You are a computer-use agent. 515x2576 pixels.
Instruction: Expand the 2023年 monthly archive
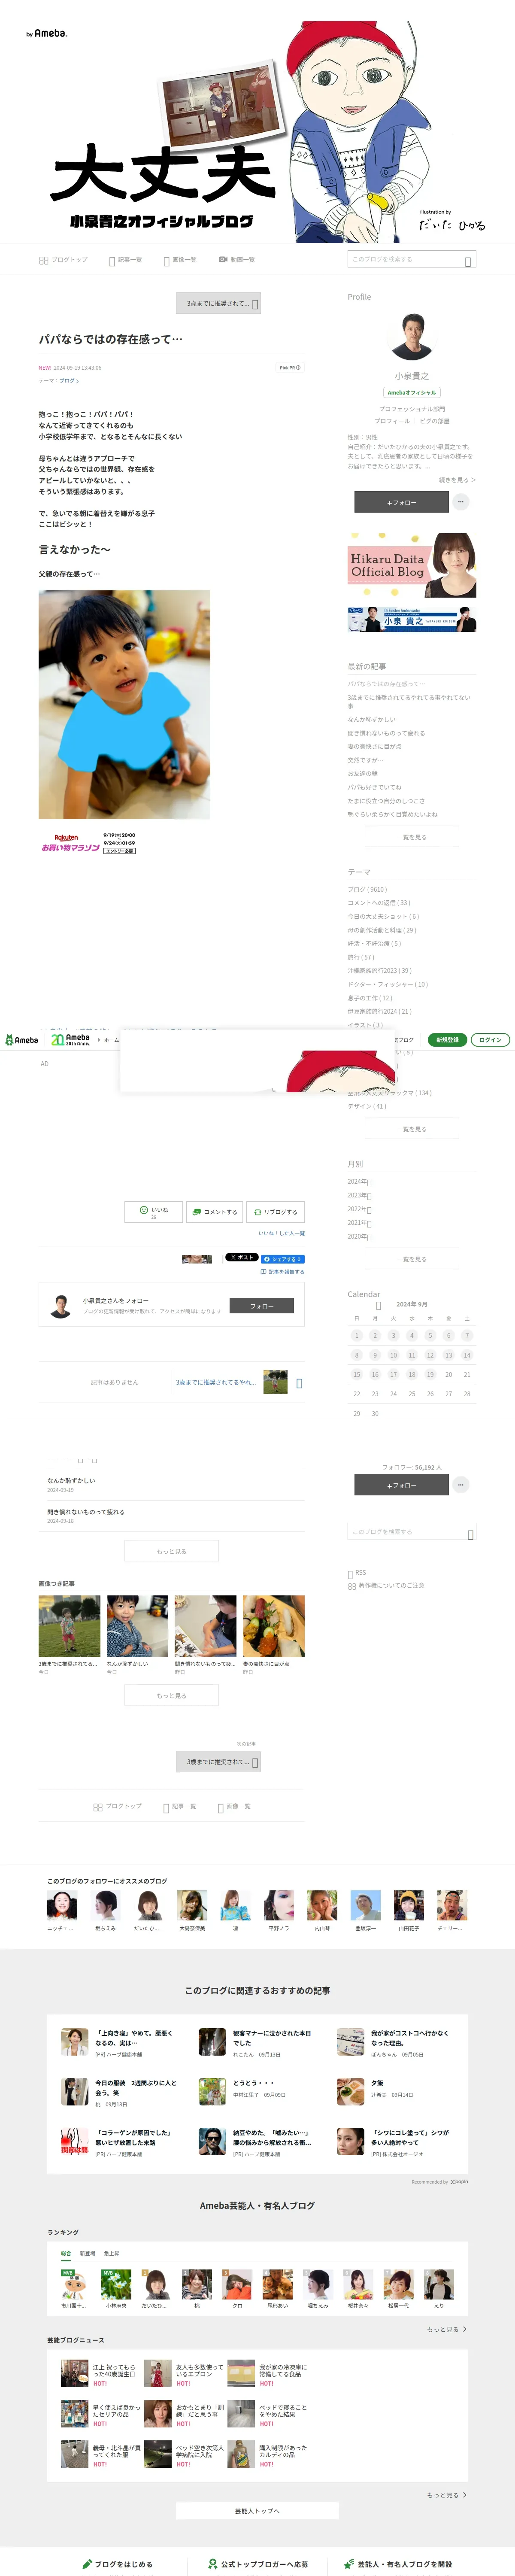click(359, 1195)
